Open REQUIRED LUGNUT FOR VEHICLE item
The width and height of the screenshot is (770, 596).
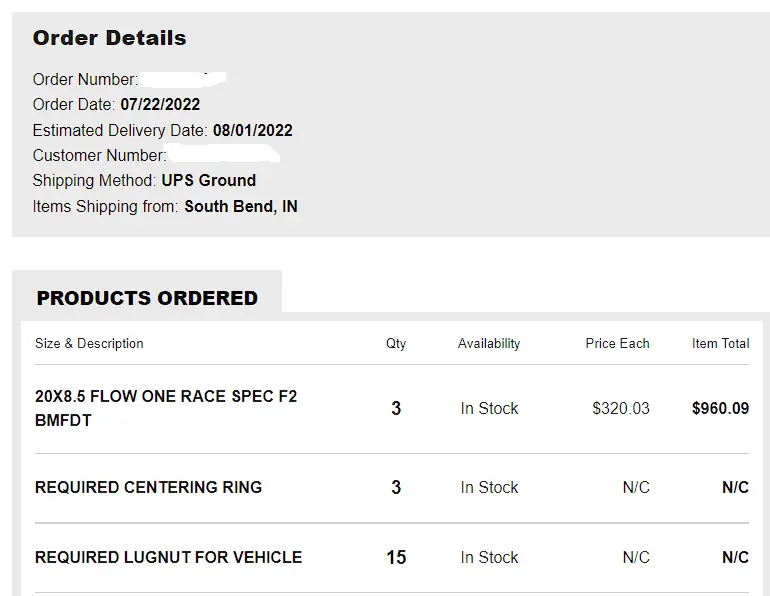pos(168,557)
